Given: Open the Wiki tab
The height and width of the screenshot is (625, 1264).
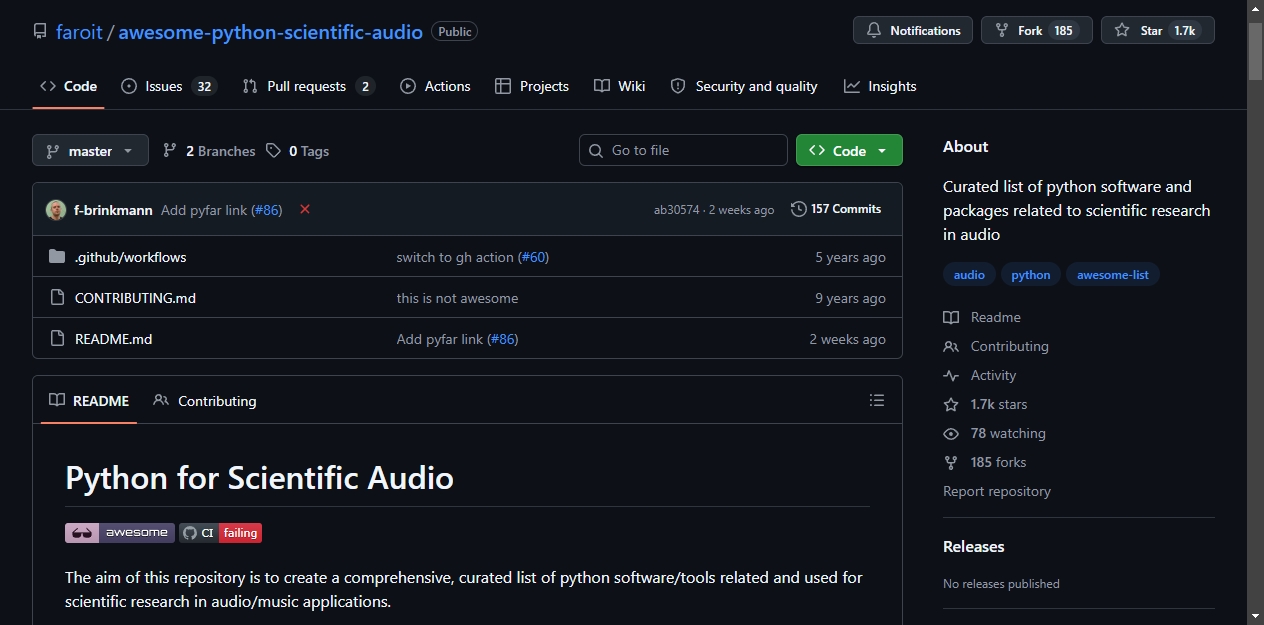Looking at the screenshot, I should click(620, 86).
